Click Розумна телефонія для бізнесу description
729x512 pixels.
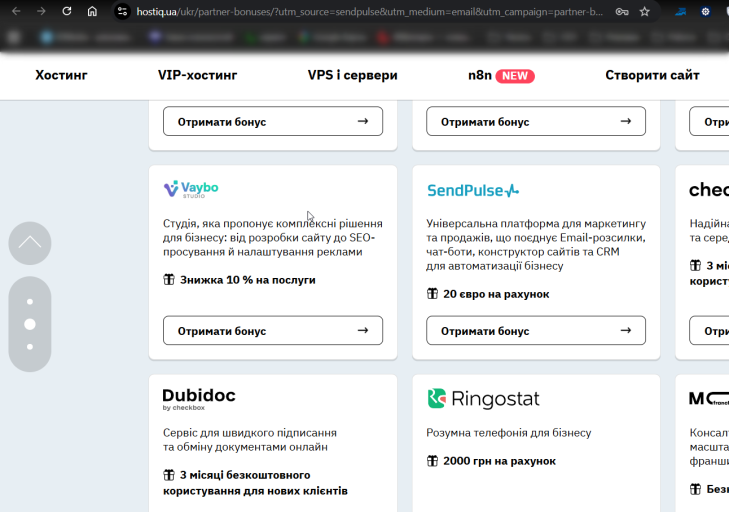(509, 433)
